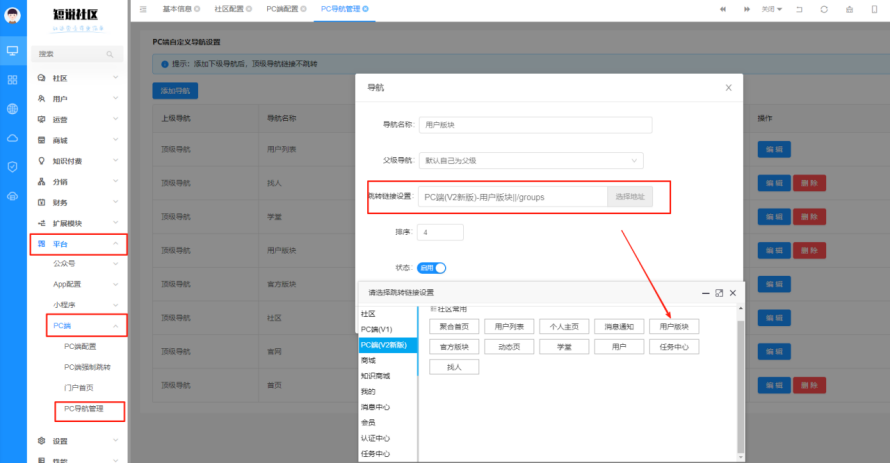Open the user avatar in the top-left corner
Image resolution: width=890 pixels, height=463 pixels.
tap(12, 15)
